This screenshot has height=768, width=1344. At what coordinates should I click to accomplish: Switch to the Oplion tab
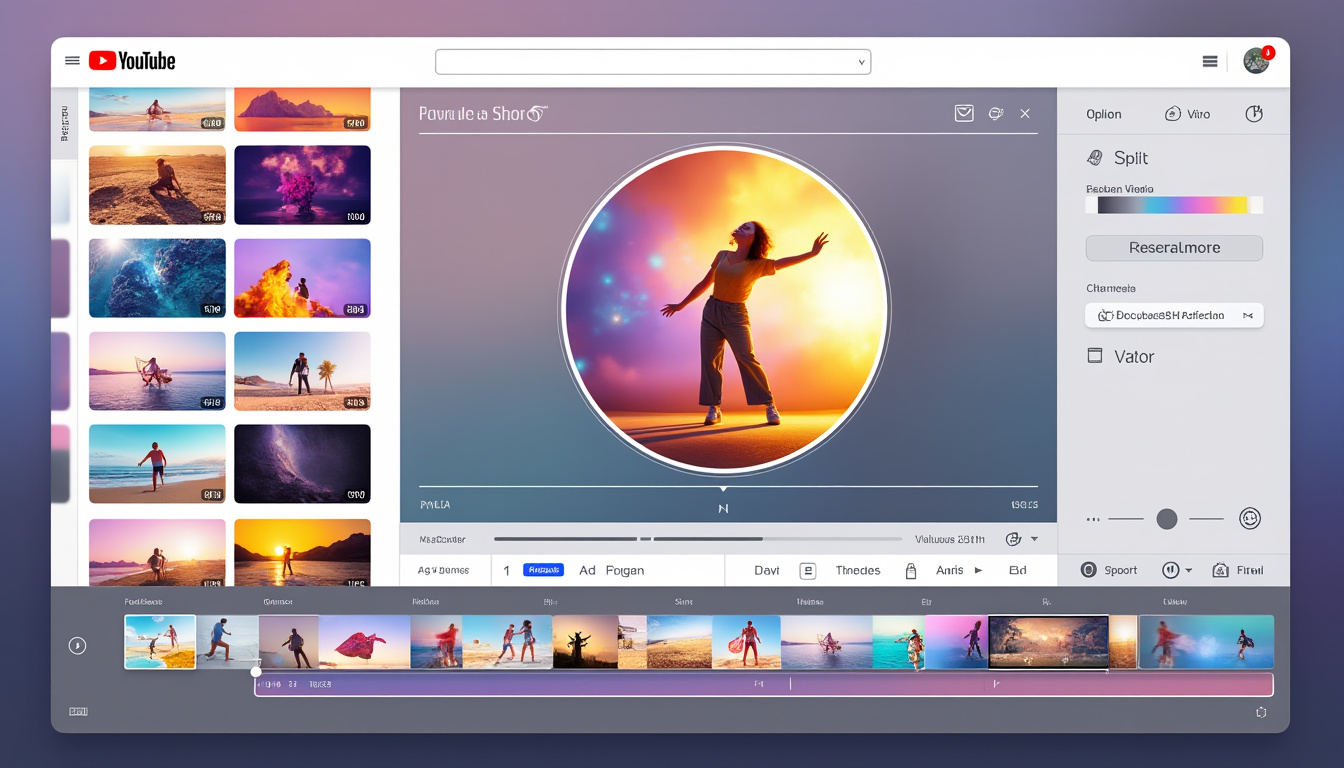1104,114
